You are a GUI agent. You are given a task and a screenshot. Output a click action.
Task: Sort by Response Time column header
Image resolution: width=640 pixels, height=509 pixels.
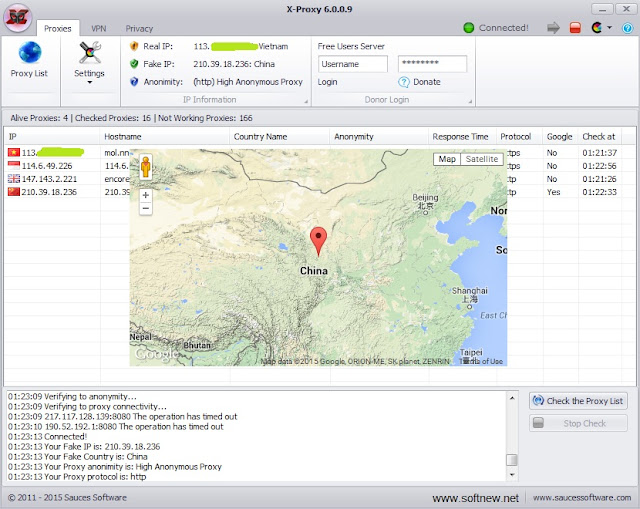click(462, 136)
